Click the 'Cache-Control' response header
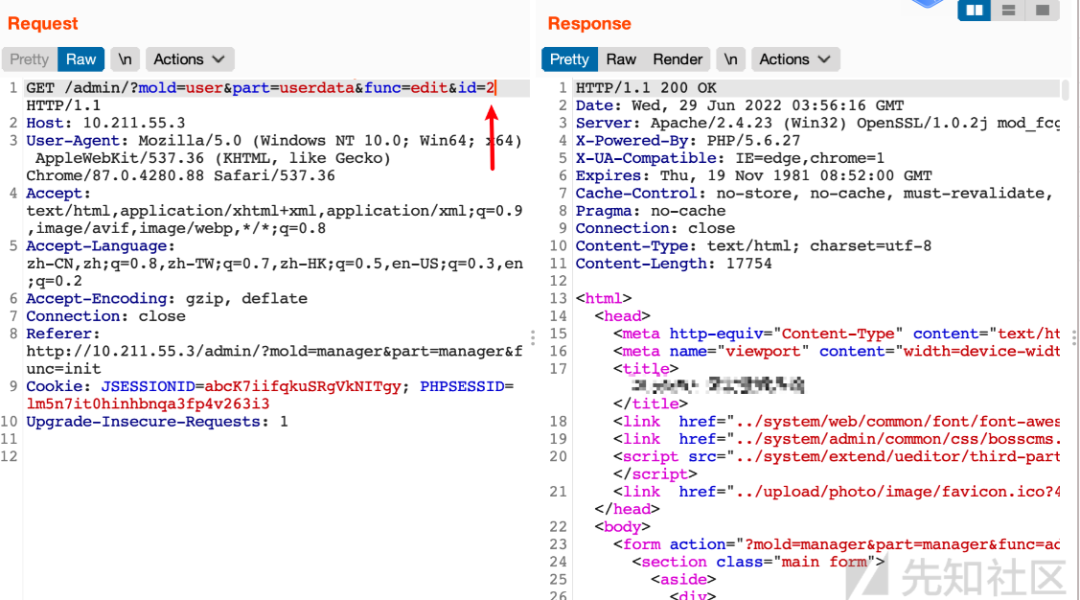 [x=814, y=194]
